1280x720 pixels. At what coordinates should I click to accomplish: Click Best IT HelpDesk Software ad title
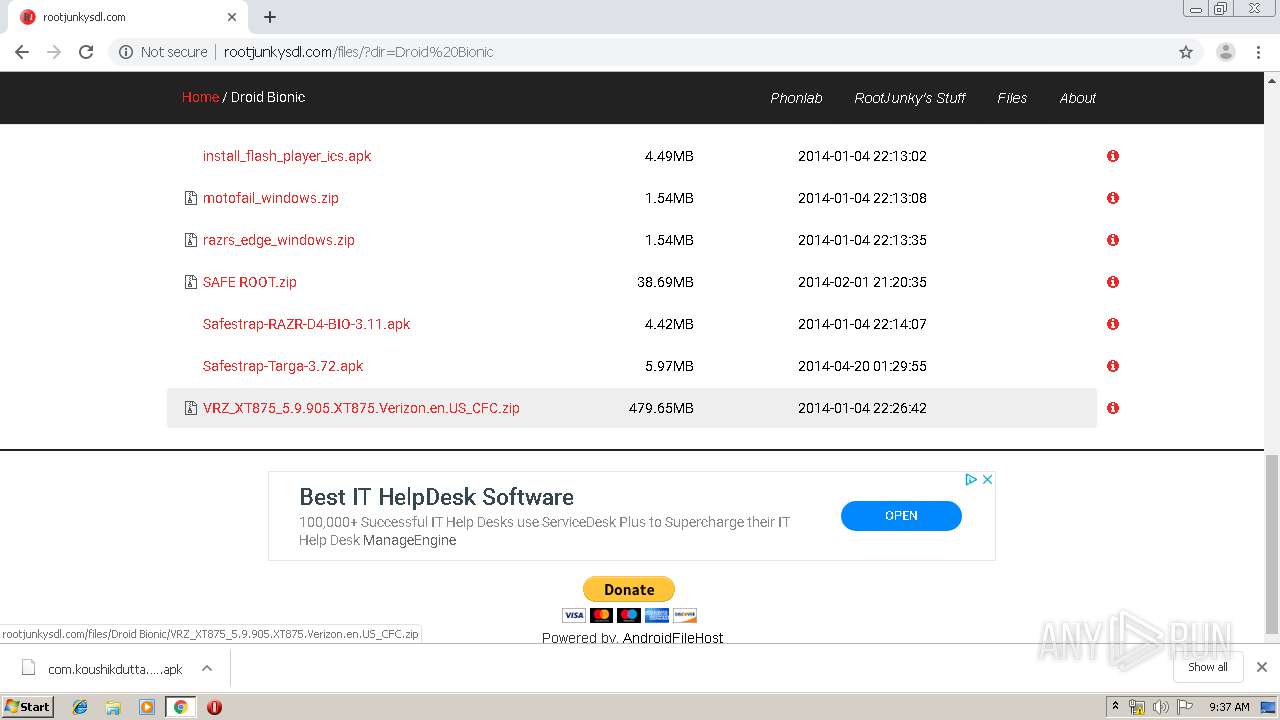click(436, 497)
